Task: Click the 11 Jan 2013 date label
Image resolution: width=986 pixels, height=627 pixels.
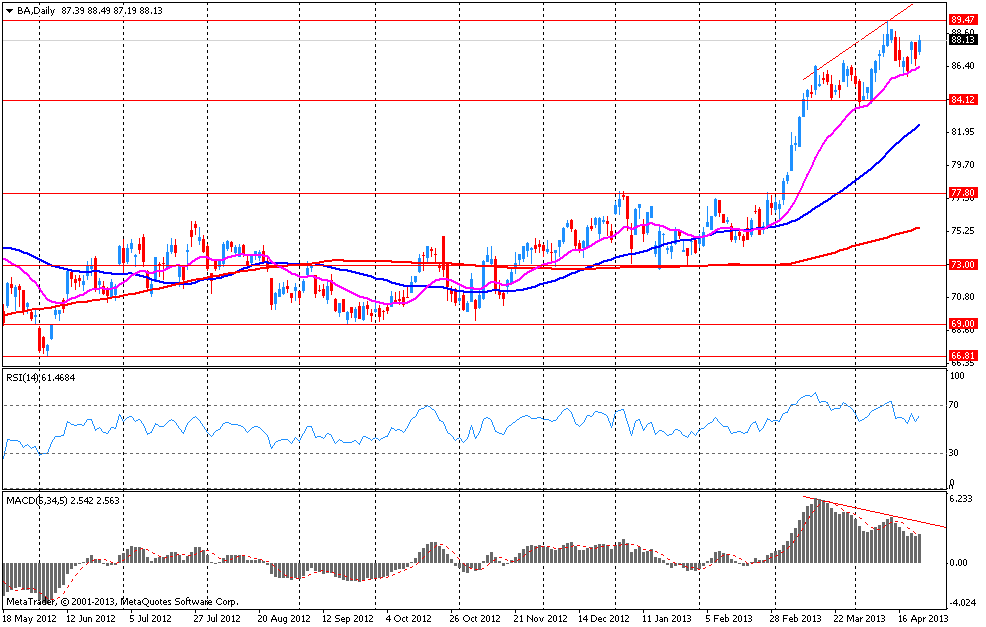Action: click(667, 618)
